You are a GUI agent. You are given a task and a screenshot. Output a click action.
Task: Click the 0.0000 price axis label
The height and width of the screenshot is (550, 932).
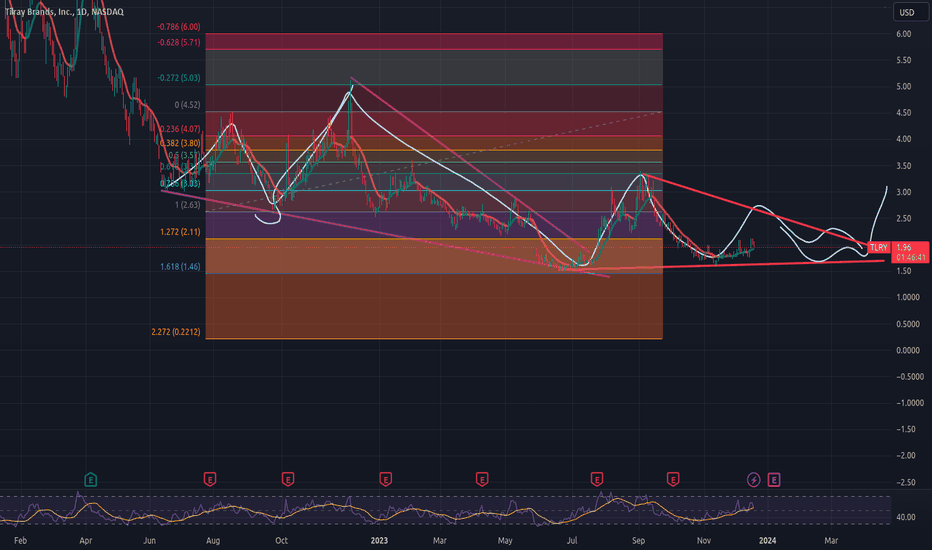[x=908, y=350]
